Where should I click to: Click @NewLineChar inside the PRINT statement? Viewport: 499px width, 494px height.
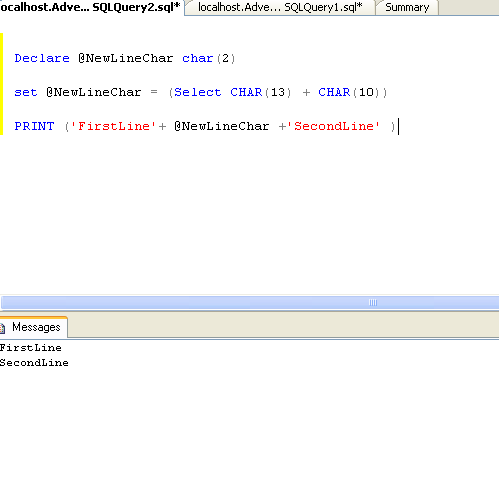coord(222,126)
